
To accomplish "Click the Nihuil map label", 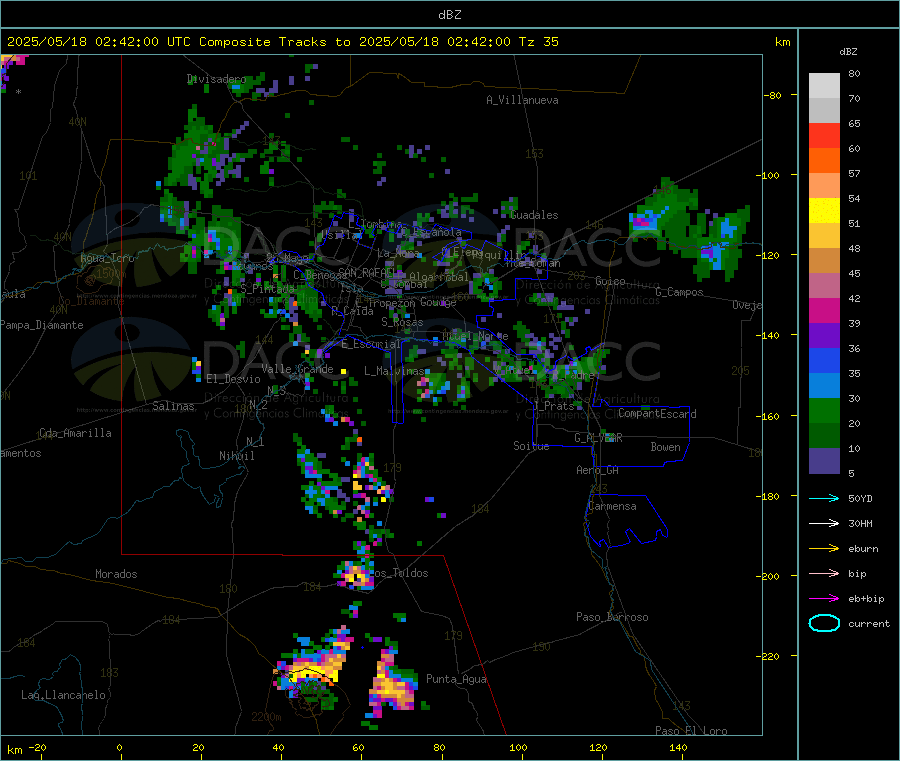I will pyautogui.click(x=236, y=456).
